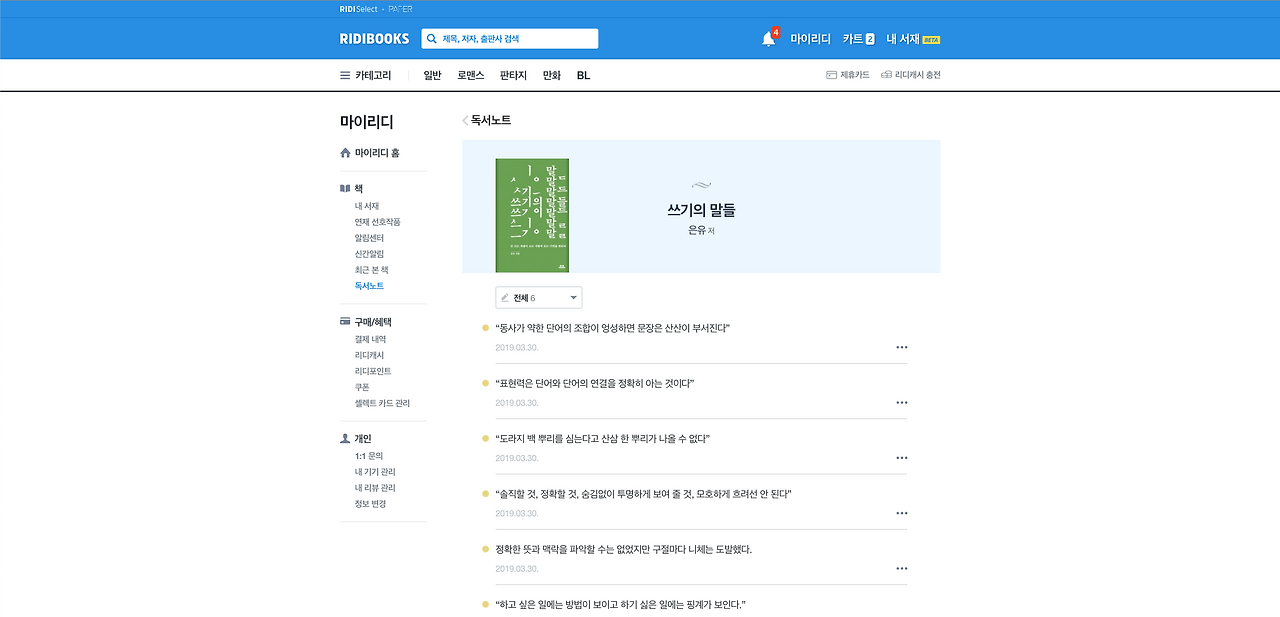This screenshot has width=1280, height=617.
Task: Click the note "하고 싶은 일에는 방법이…"
Action: click(621, 605)
